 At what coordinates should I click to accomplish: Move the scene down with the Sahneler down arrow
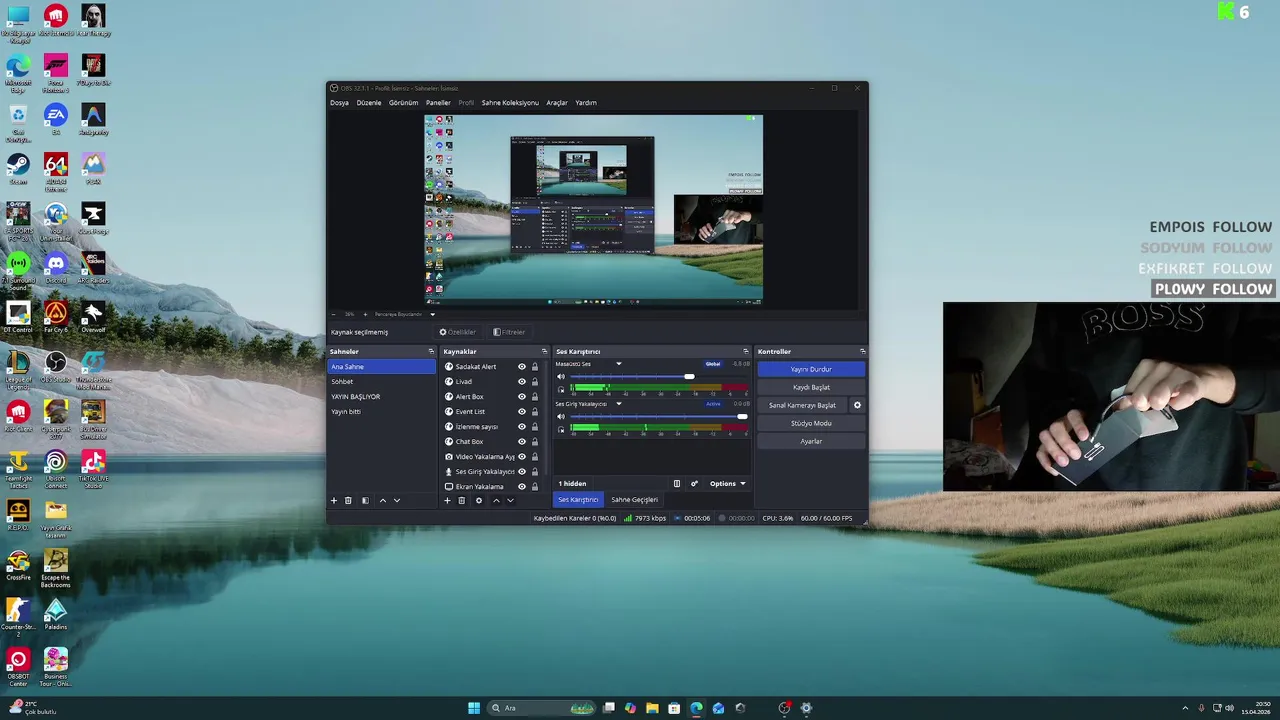397,500
